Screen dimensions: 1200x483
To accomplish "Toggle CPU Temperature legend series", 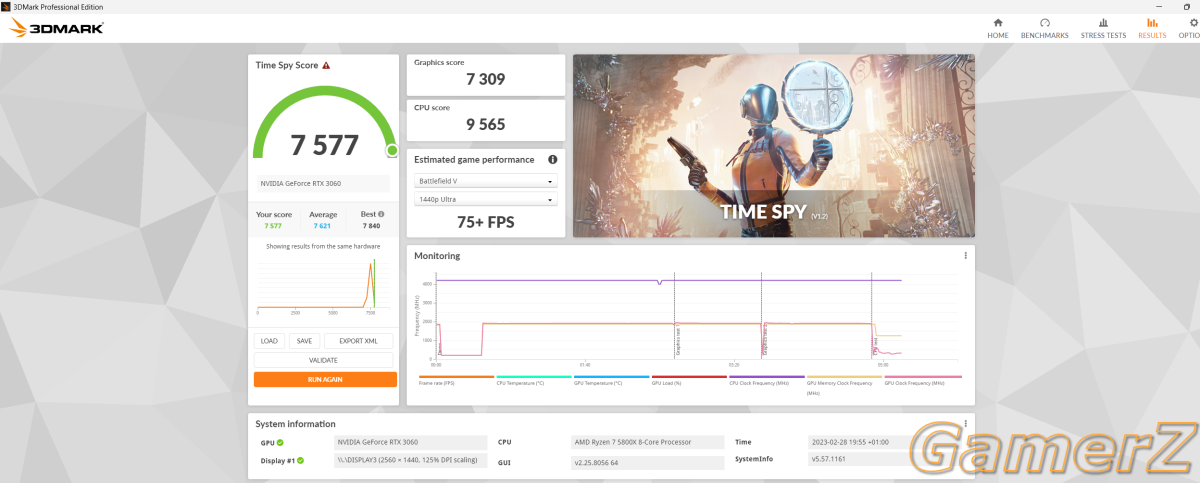I will [534, 380].
